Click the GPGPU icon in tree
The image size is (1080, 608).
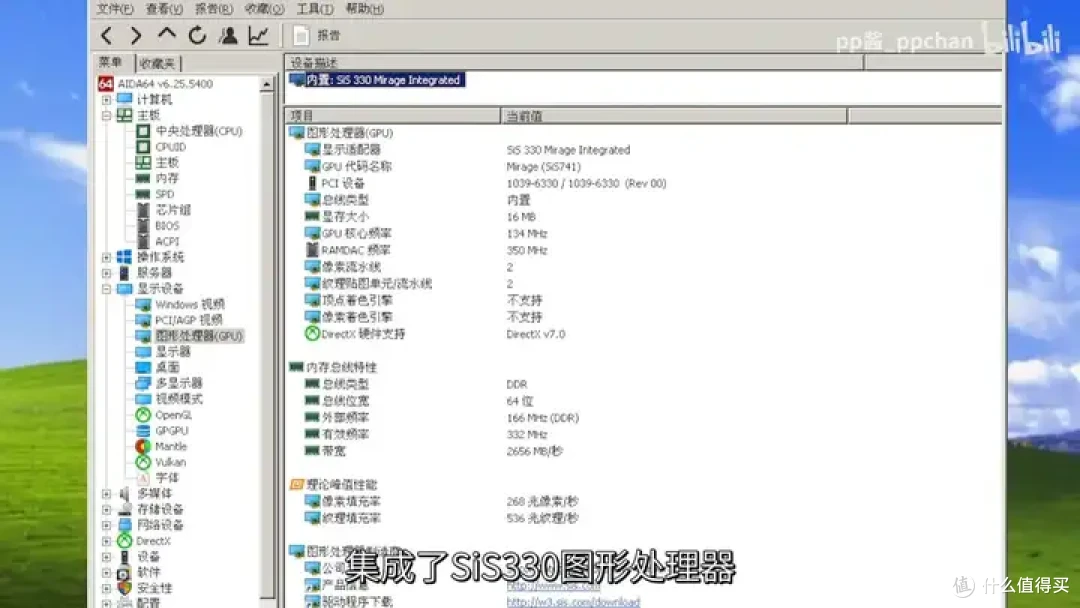click(143, 431)
